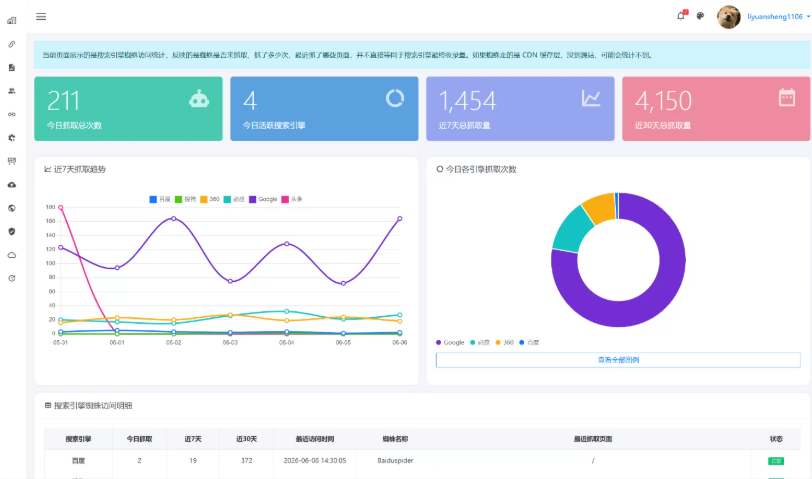Click the Google data point at 06-06
The image size is (812, 479).
pyautogui.click(x=400, y=219)
